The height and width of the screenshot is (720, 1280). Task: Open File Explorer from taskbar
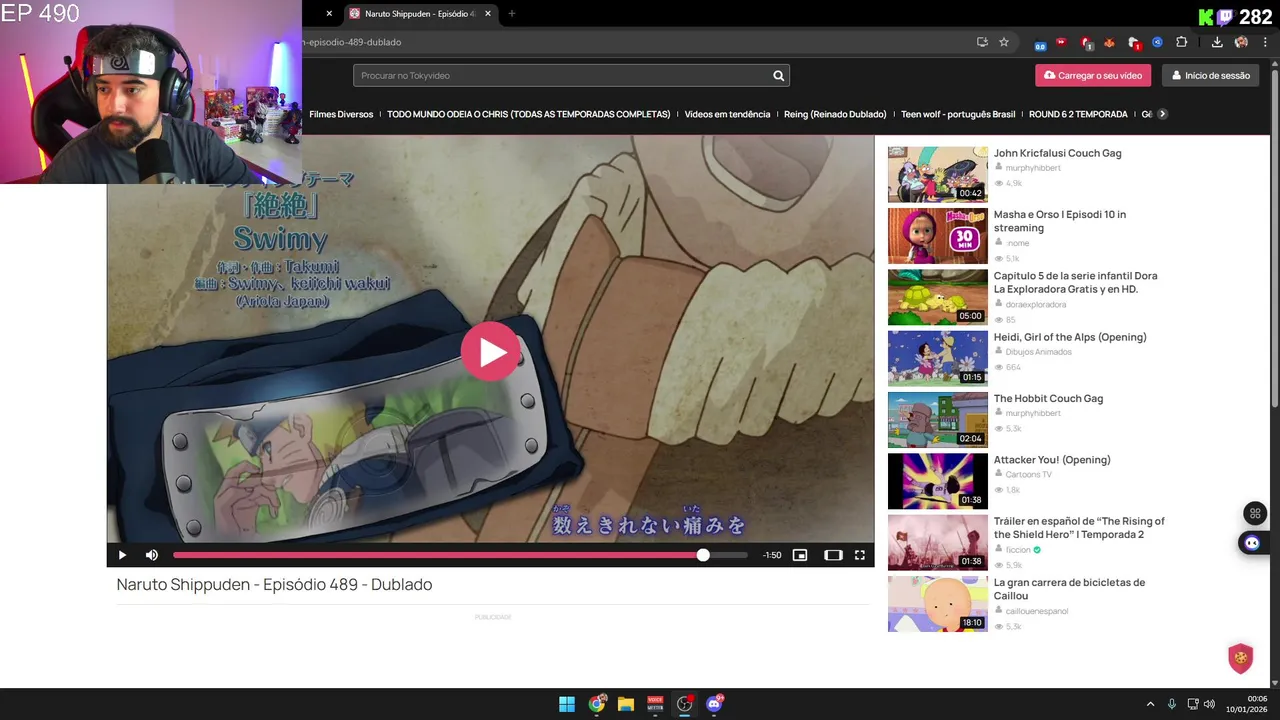pos(626,704)
